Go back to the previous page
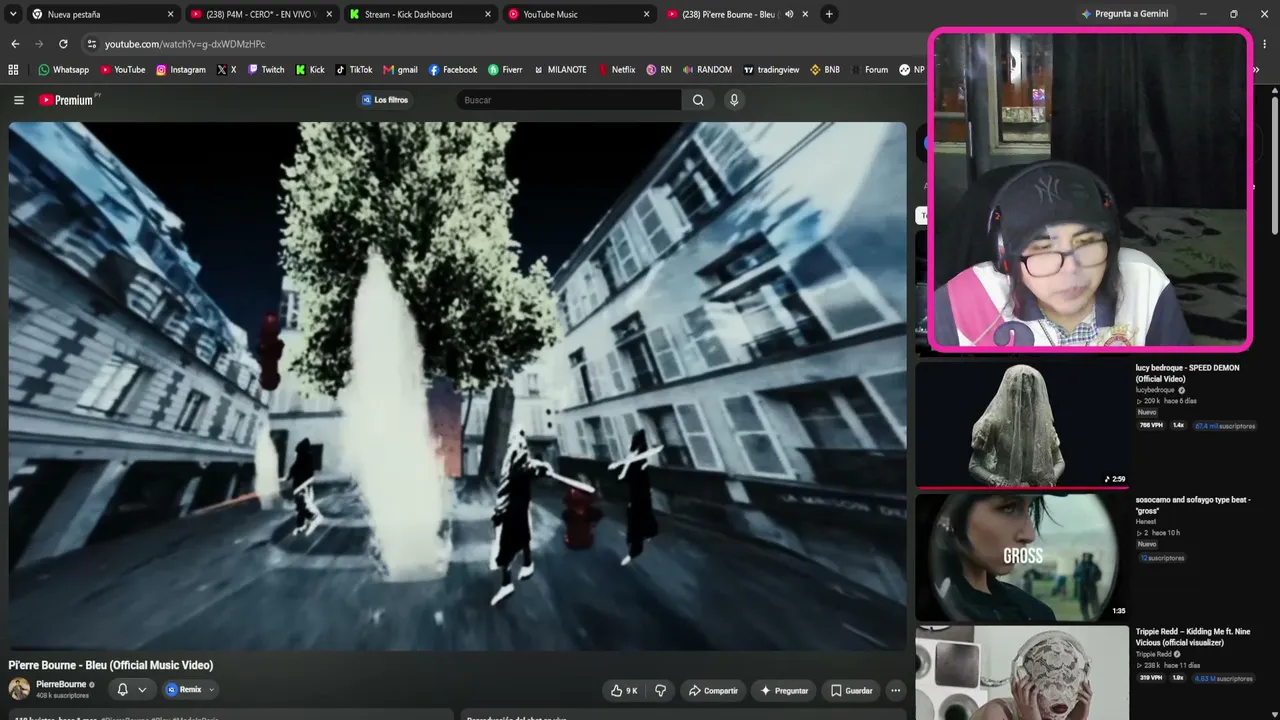Viewport: 1280px width, 720px height. click(x=15, y=44)
